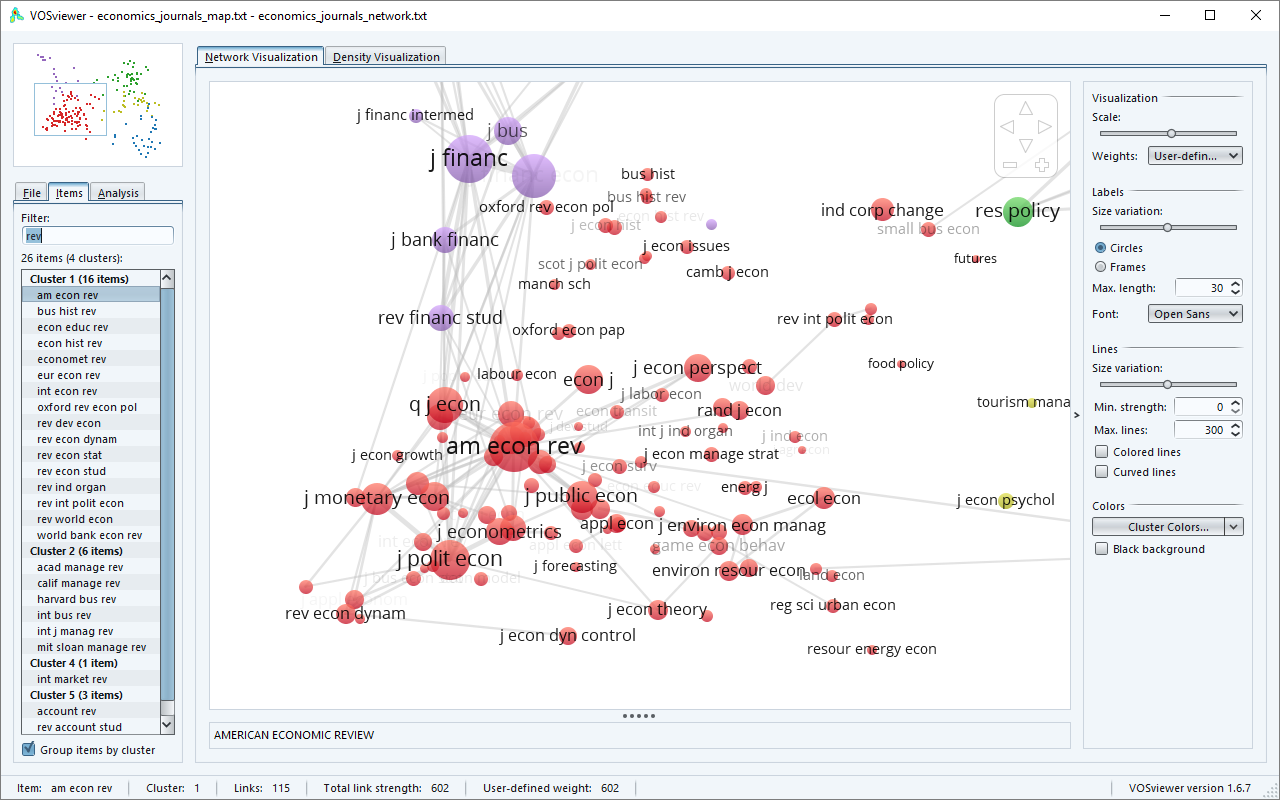Zoom out with the minus icon

(x=1010, y=165)
